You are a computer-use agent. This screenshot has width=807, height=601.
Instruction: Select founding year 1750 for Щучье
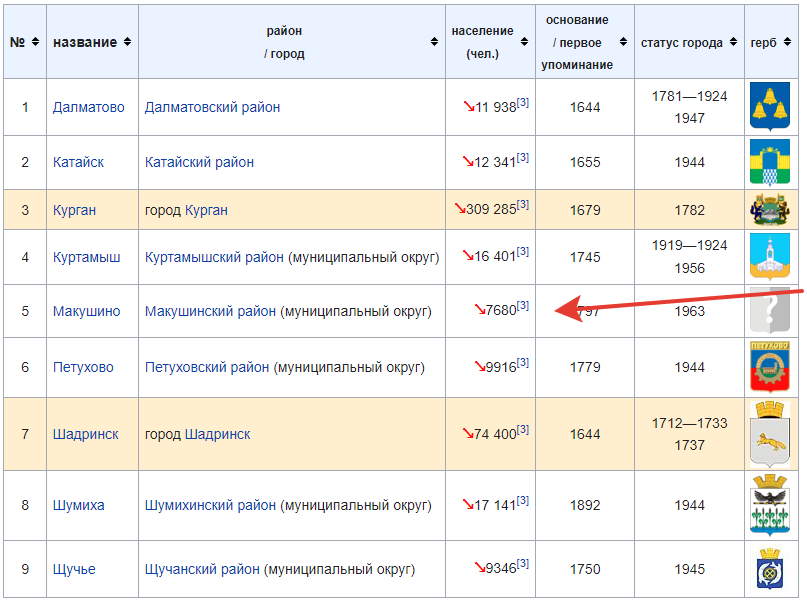coord(585,569)
